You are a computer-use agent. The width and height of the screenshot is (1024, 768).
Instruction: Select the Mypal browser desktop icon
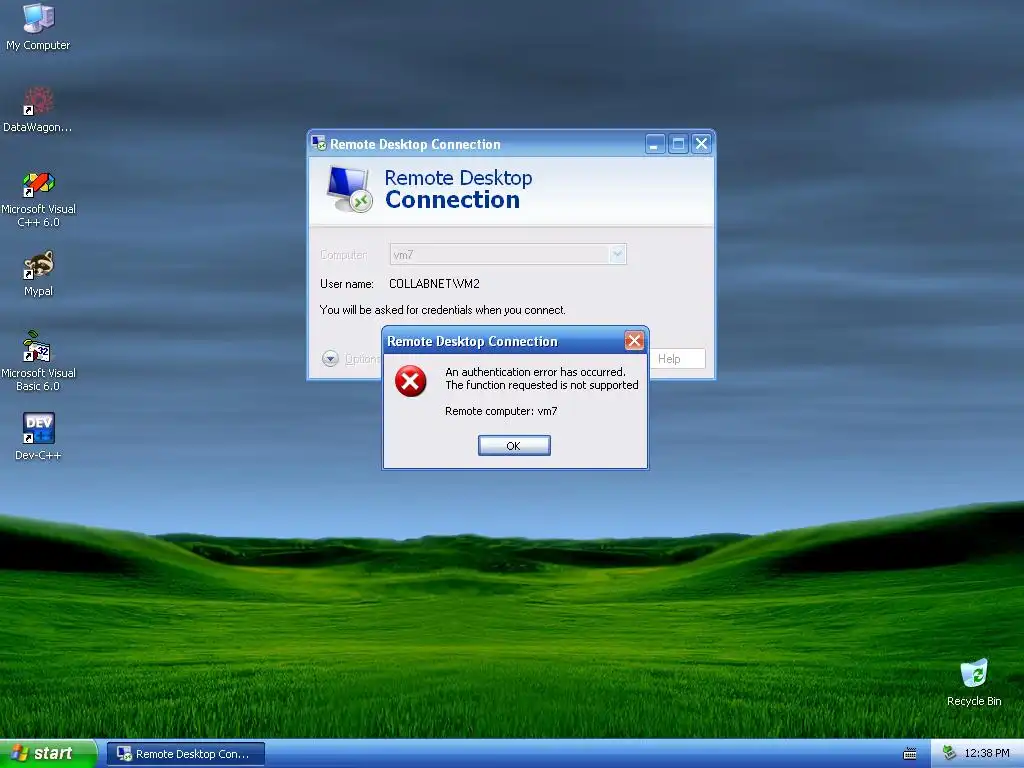38,274
